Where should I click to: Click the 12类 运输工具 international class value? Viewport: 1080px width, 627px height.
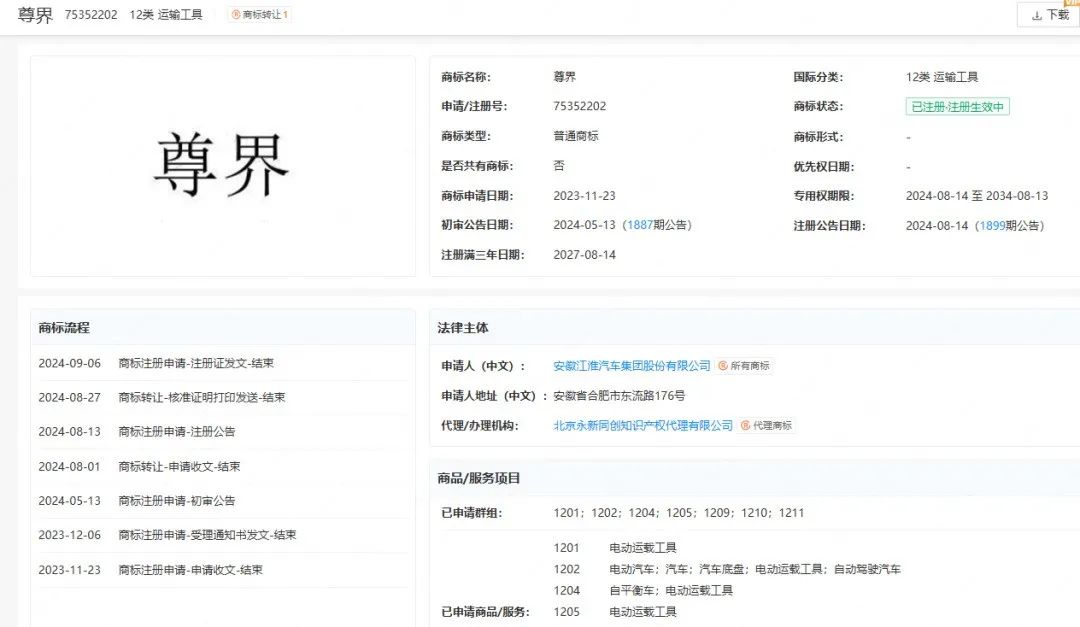click(942, 77)
